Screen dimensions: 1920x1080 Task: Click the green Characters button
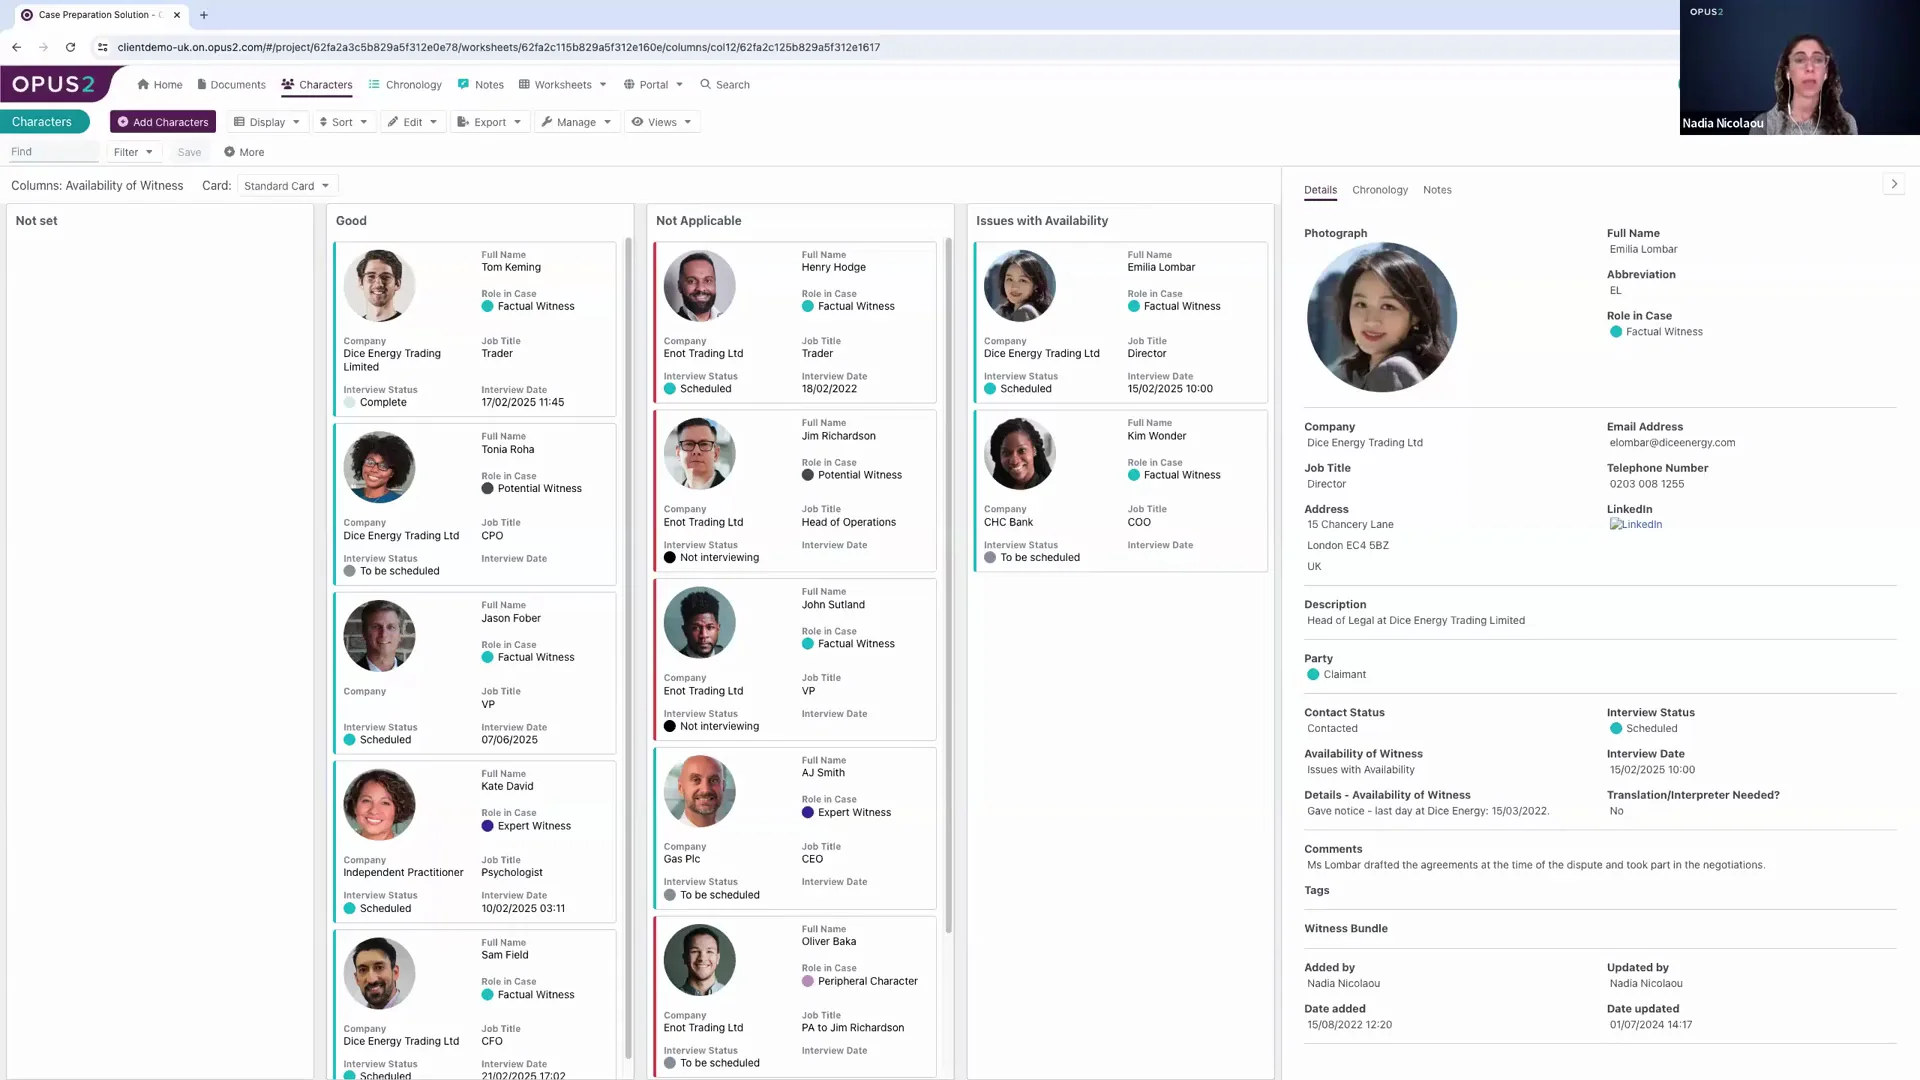pyautogui.click(x=44, y=122)
